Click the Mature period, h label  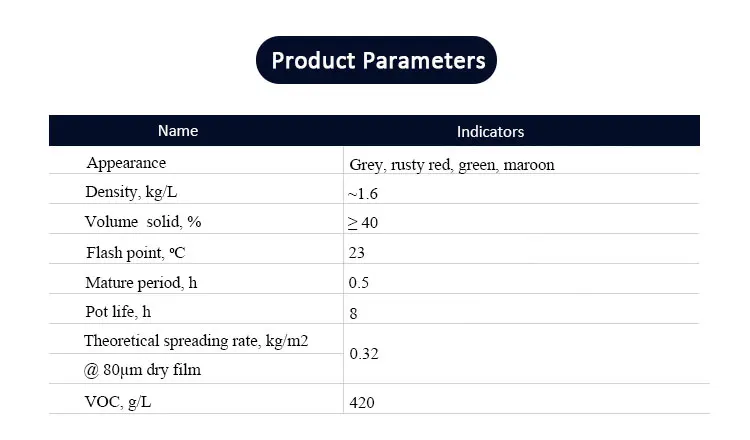click(x=141, y=283)
